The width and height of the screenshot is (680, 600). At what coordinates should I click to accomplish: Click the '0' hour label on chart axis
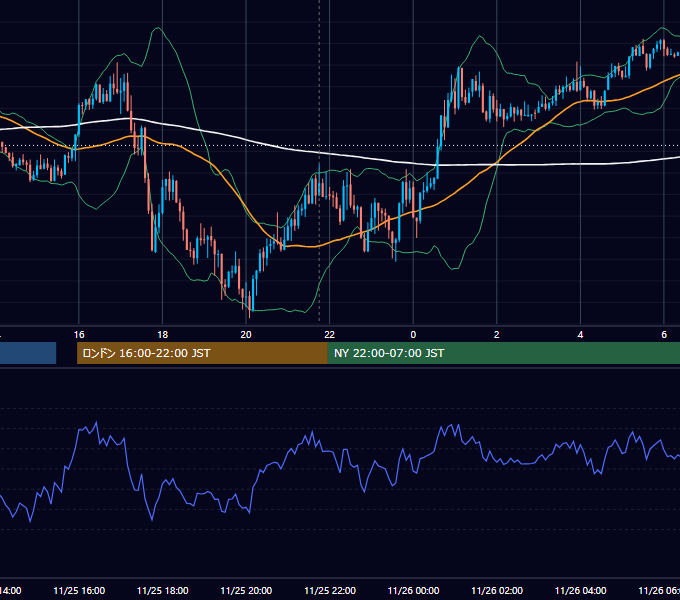413,335
